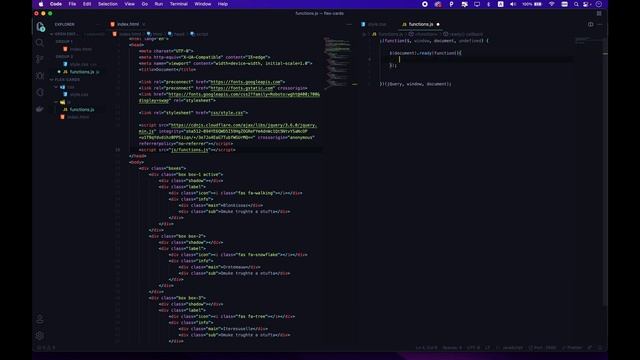Screen dimensions: 640x360
Task: Click unsaved dot on functions.js tab
Action: pos(438,24)
